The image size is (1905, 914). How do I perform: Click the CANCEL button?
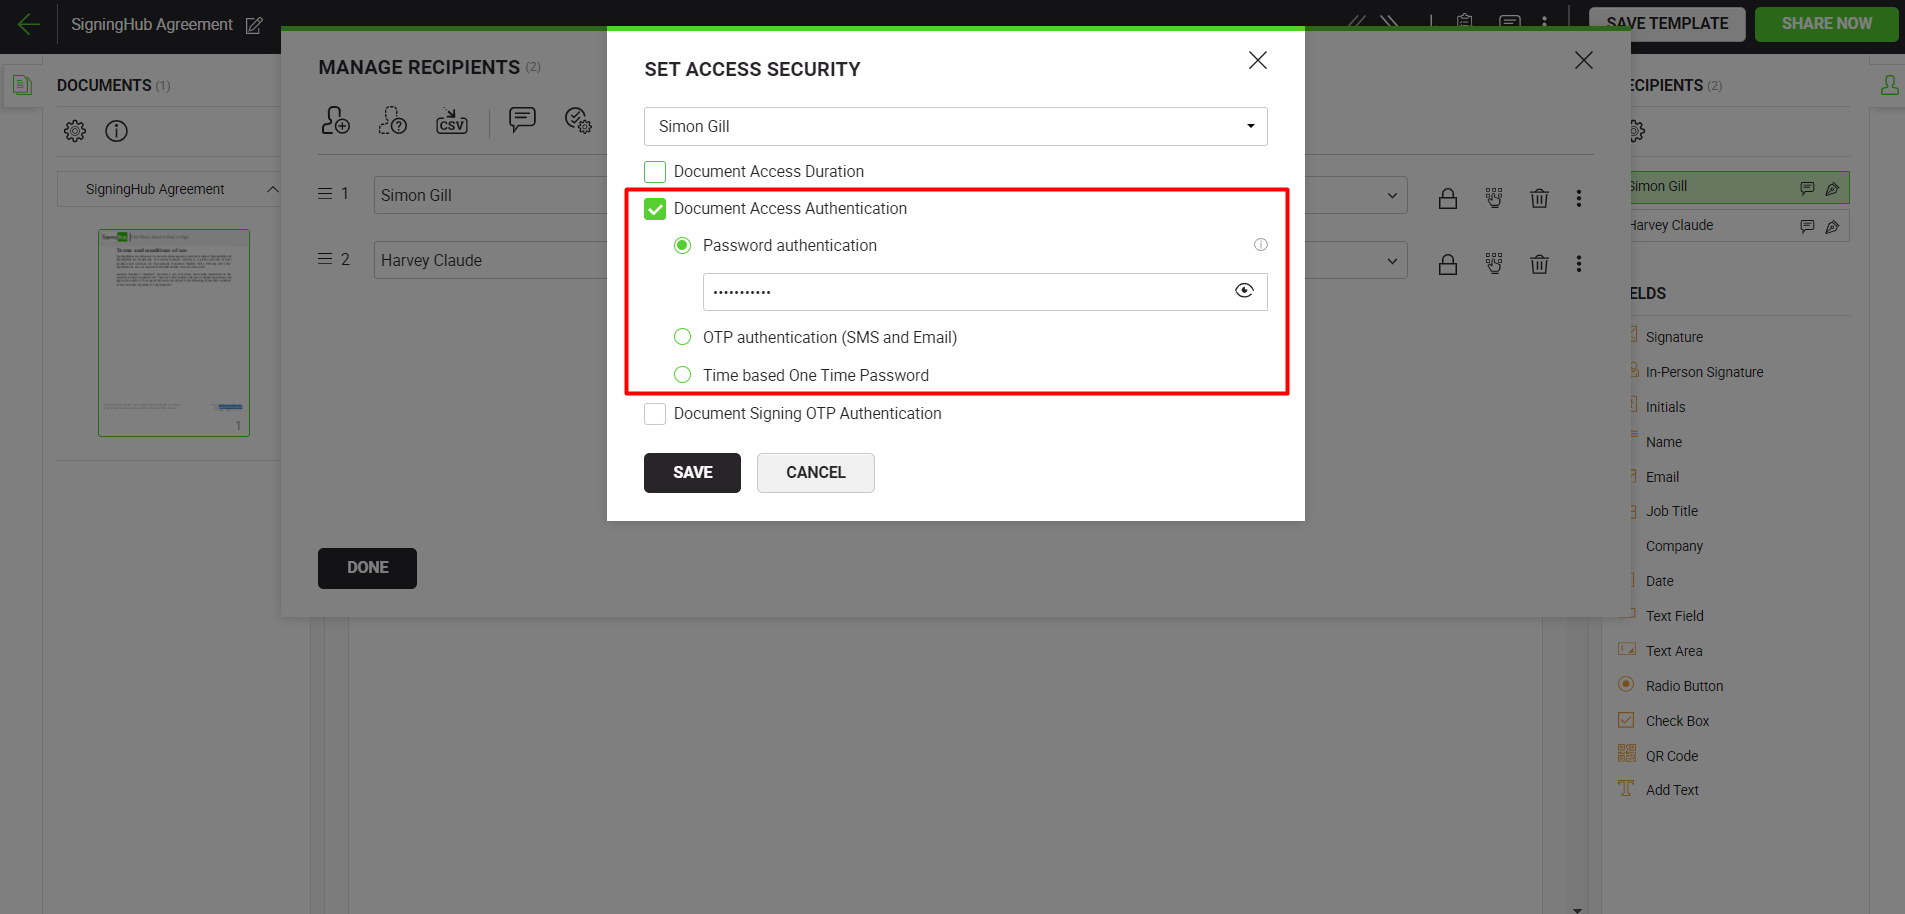815,473
